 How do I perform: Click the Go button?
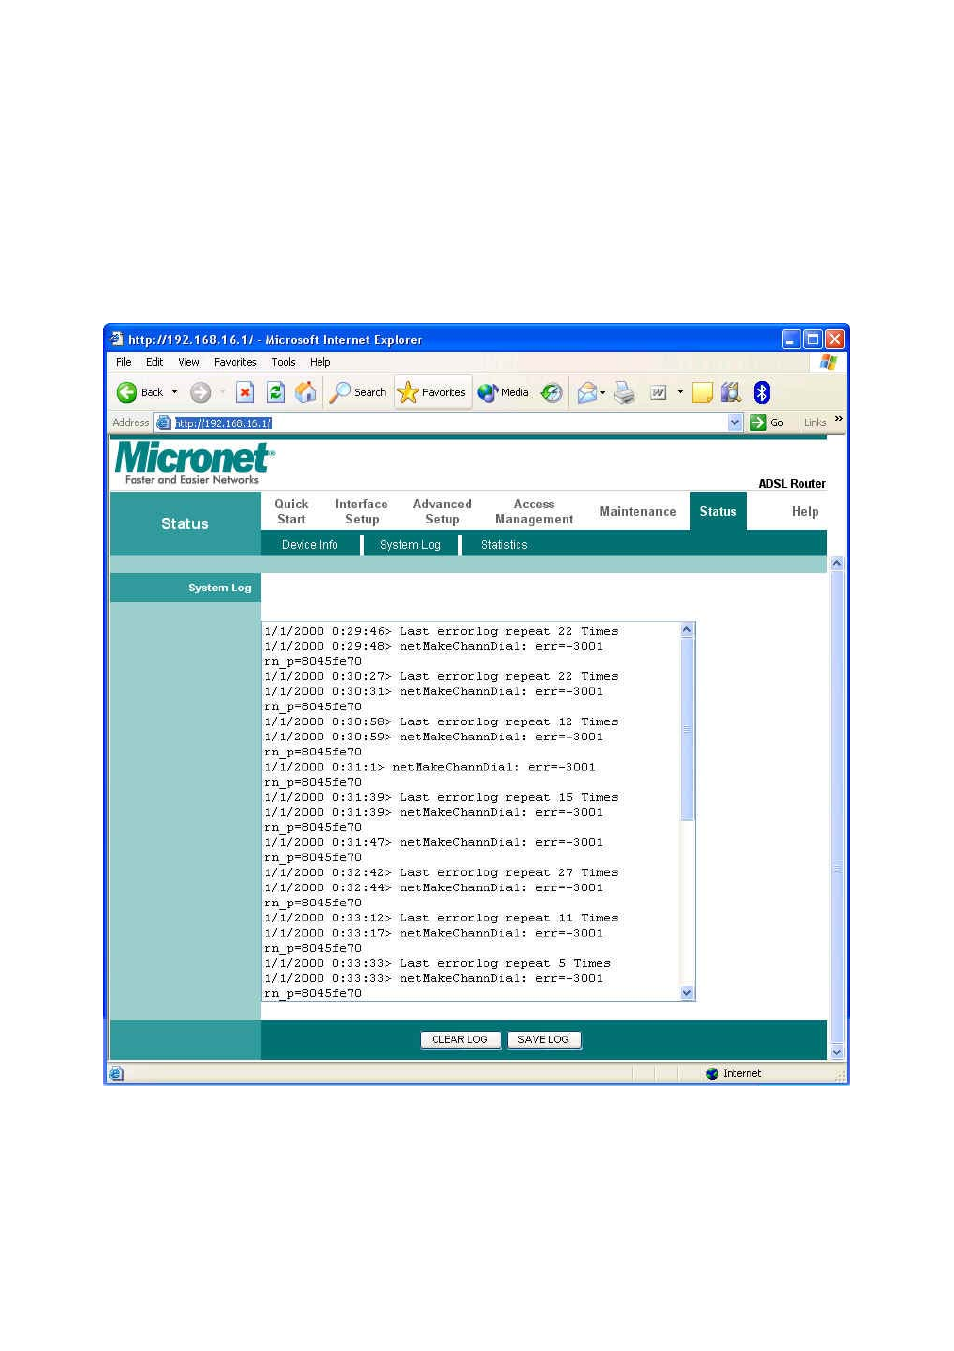(x=767, y=423)
